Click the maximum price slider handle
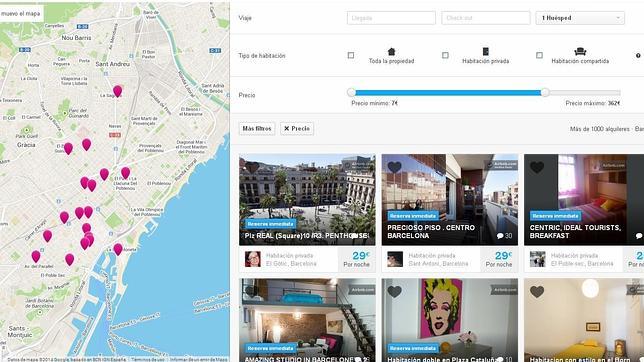The image size is (644, 362). [545, 92]
